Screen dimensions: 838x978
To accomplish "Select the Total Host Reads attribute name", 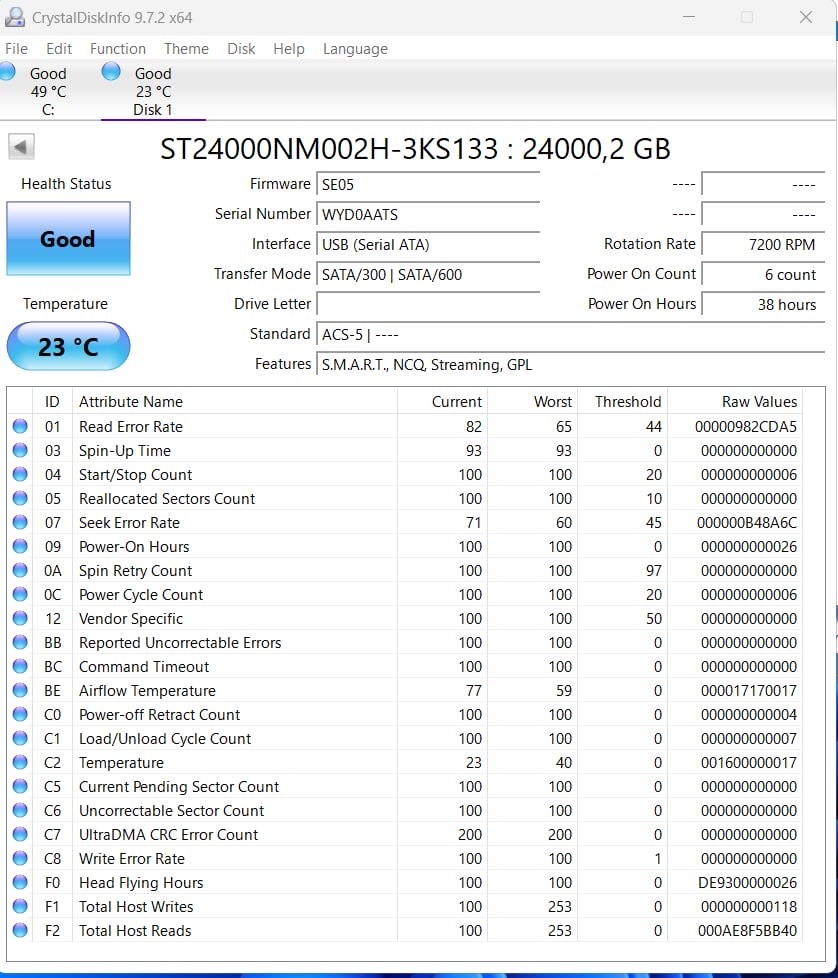I will [135, 931].
